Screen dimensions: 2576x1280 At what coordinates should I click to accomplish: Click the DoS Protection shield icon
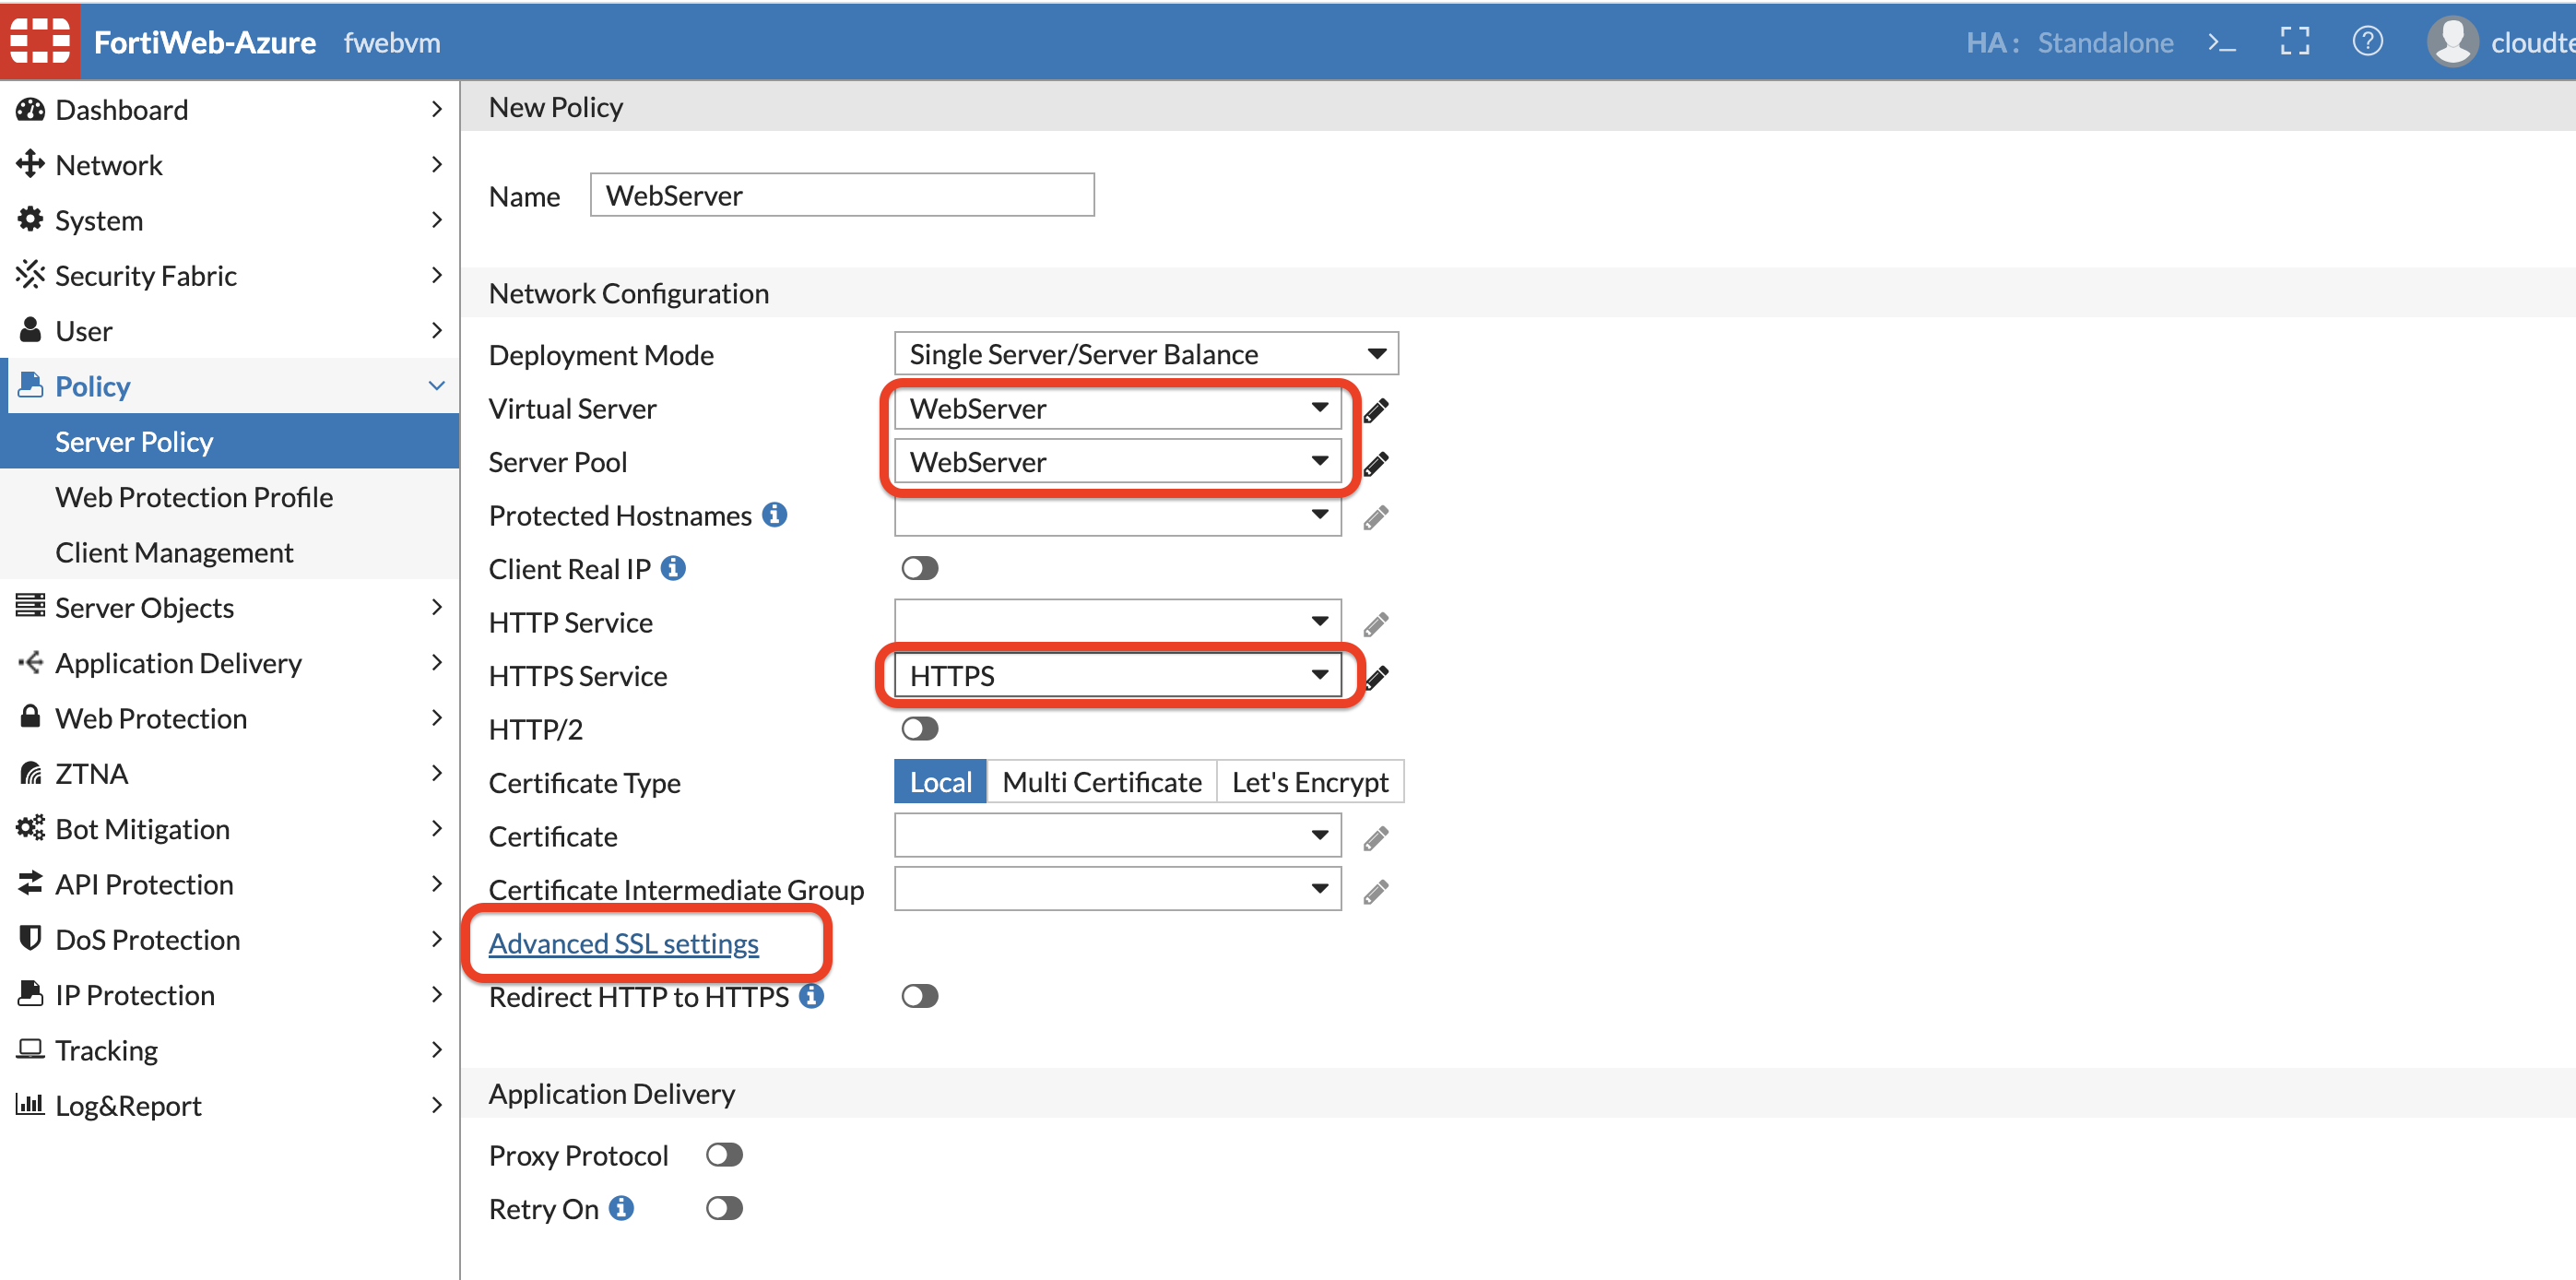31,938
